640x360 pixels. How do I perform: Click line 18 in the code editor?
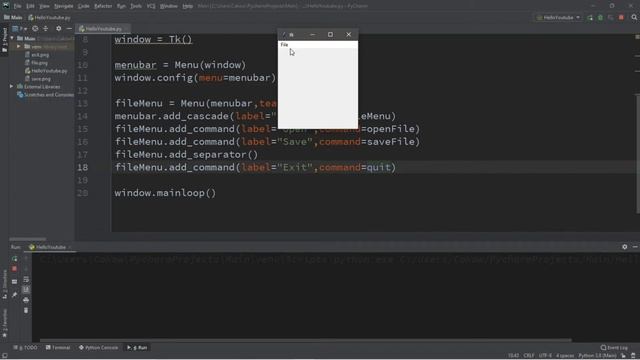click(255, 167)
